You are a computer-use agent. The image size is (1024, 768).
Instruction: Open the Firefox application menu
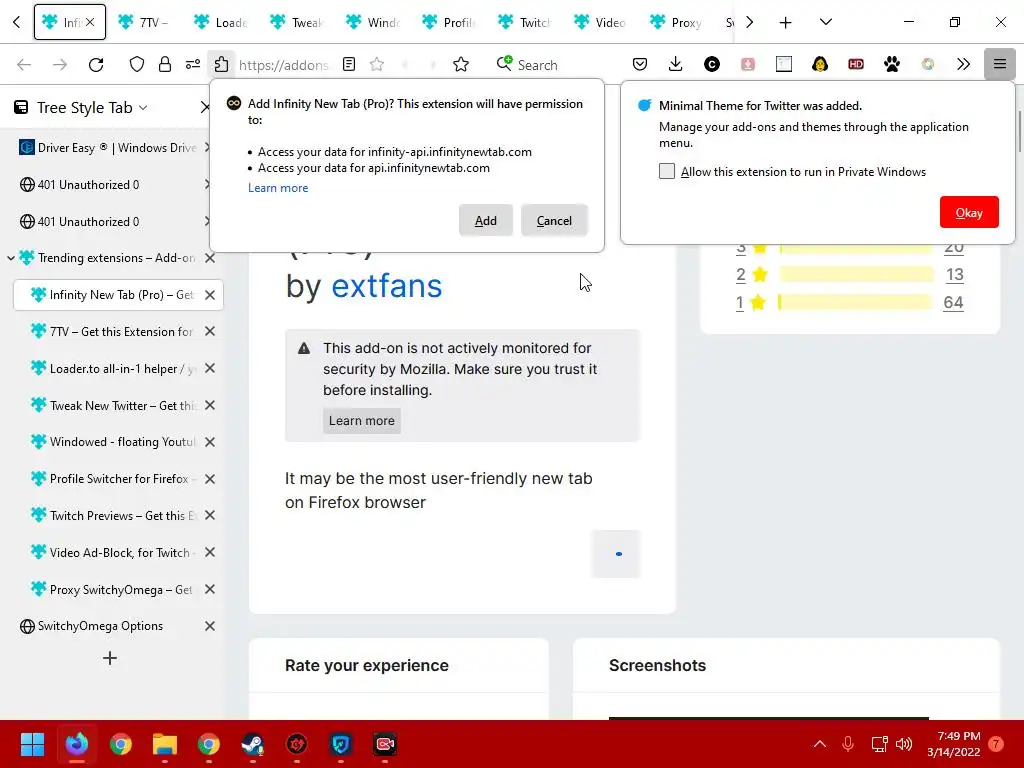click(999, 64)
